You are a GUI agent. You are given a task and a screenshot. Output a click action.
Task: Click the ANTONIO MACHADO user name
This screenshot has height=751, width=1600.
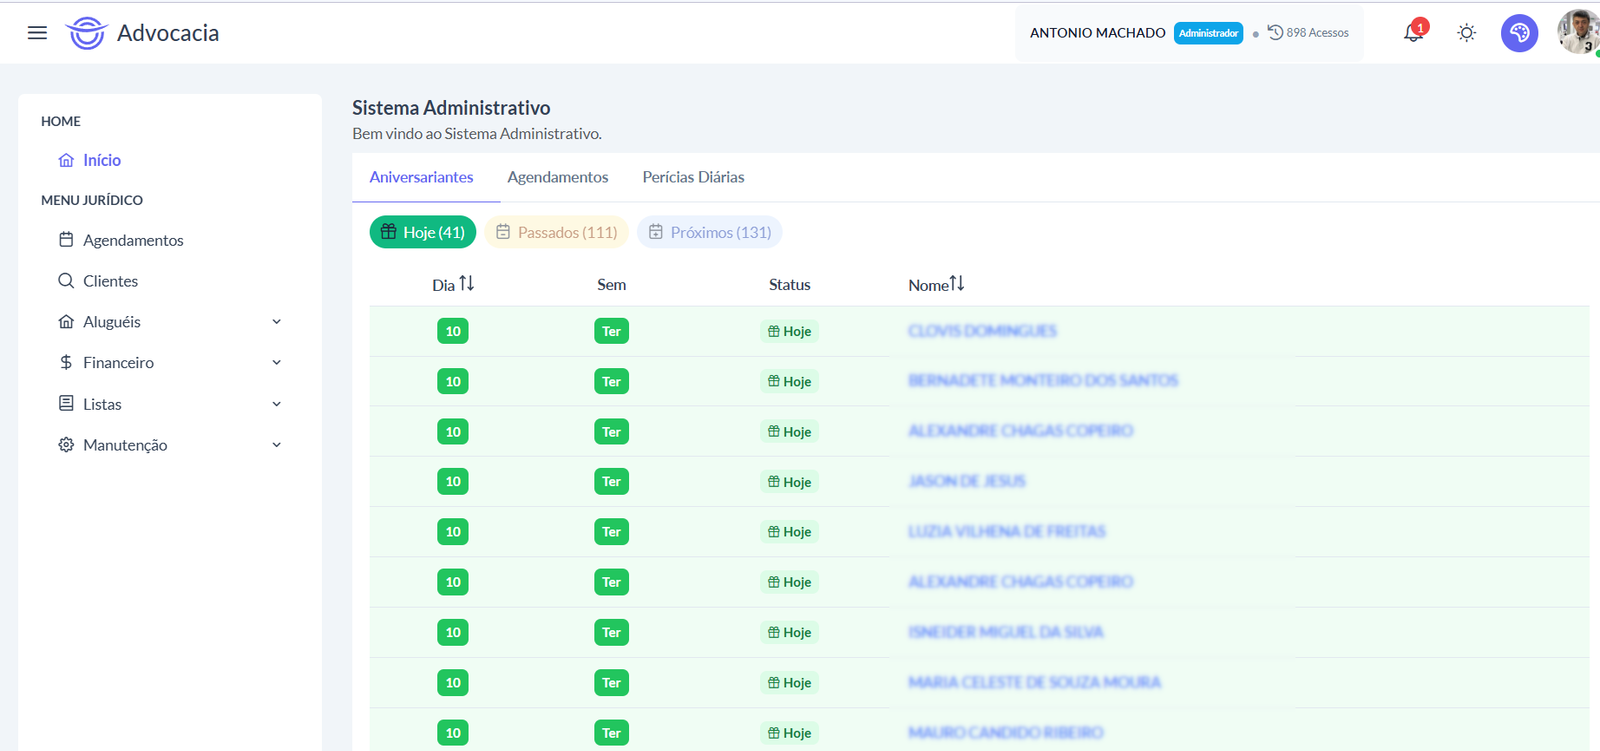coord(1098,33)
